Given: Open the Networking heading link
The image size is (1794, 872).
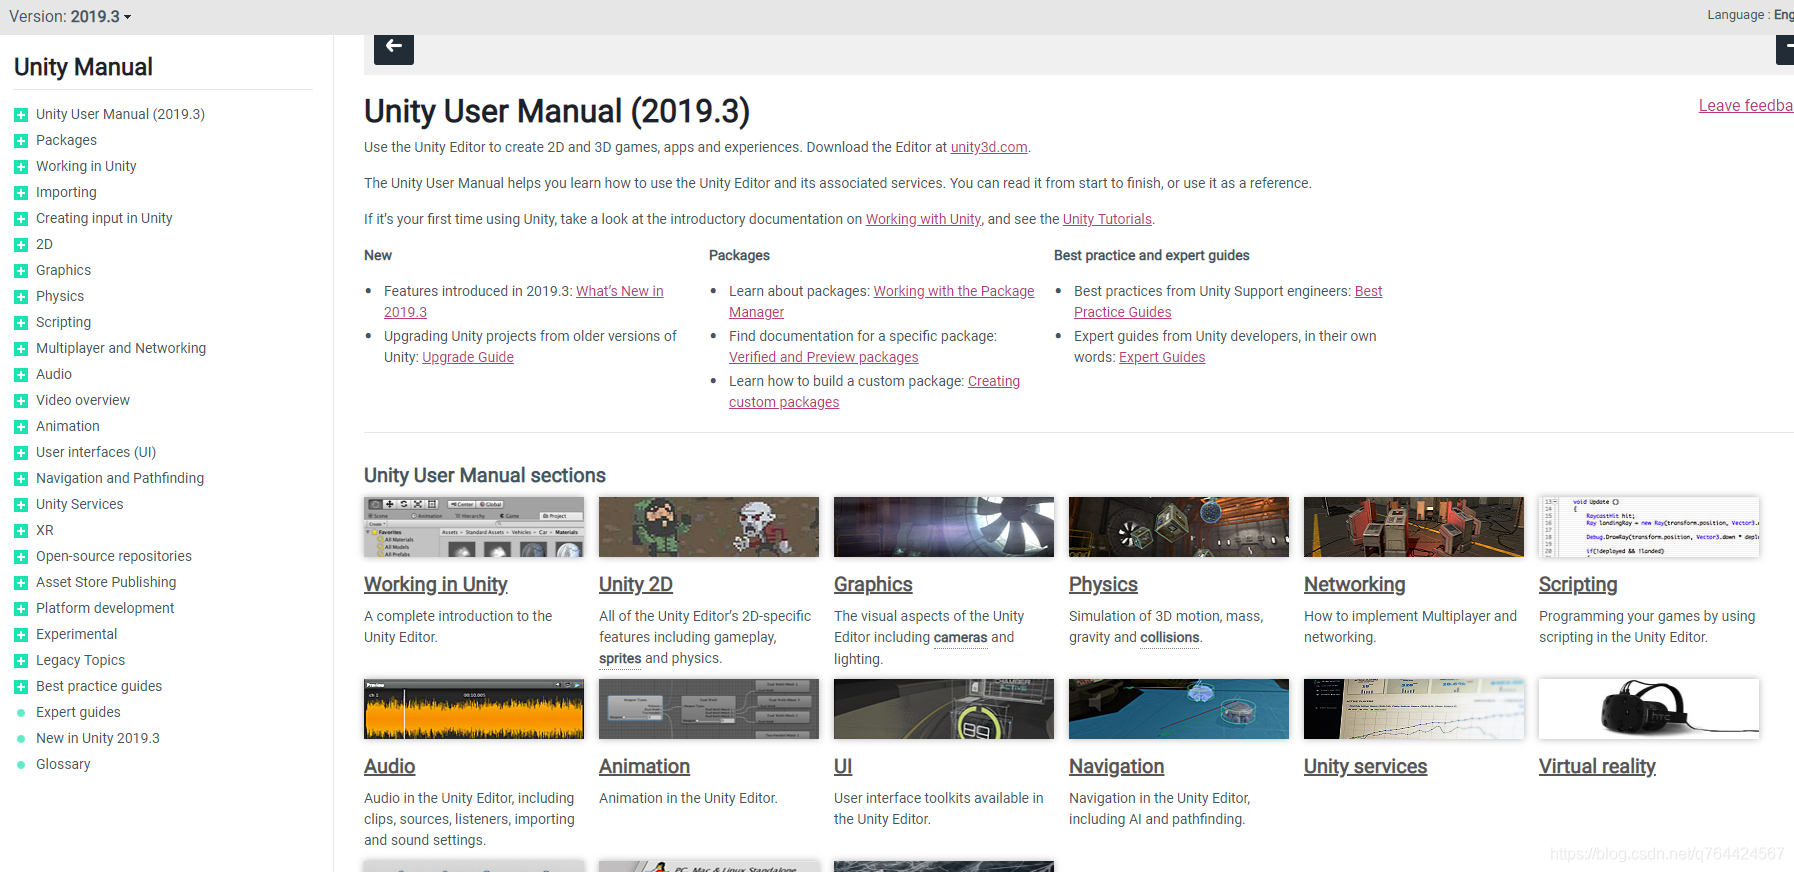Looking at the screenshot, I should point(1354,584).
